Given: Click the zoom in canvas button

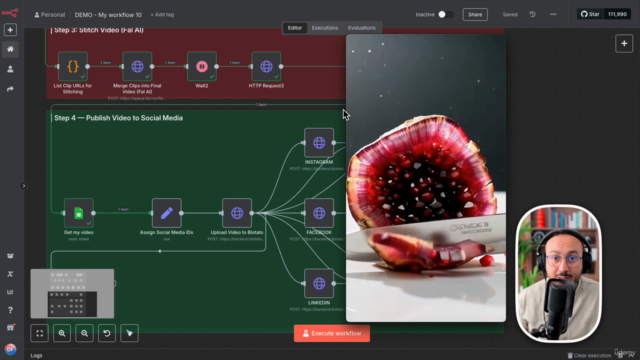Looking at the screenshot, I should click(x=62, y=333).
